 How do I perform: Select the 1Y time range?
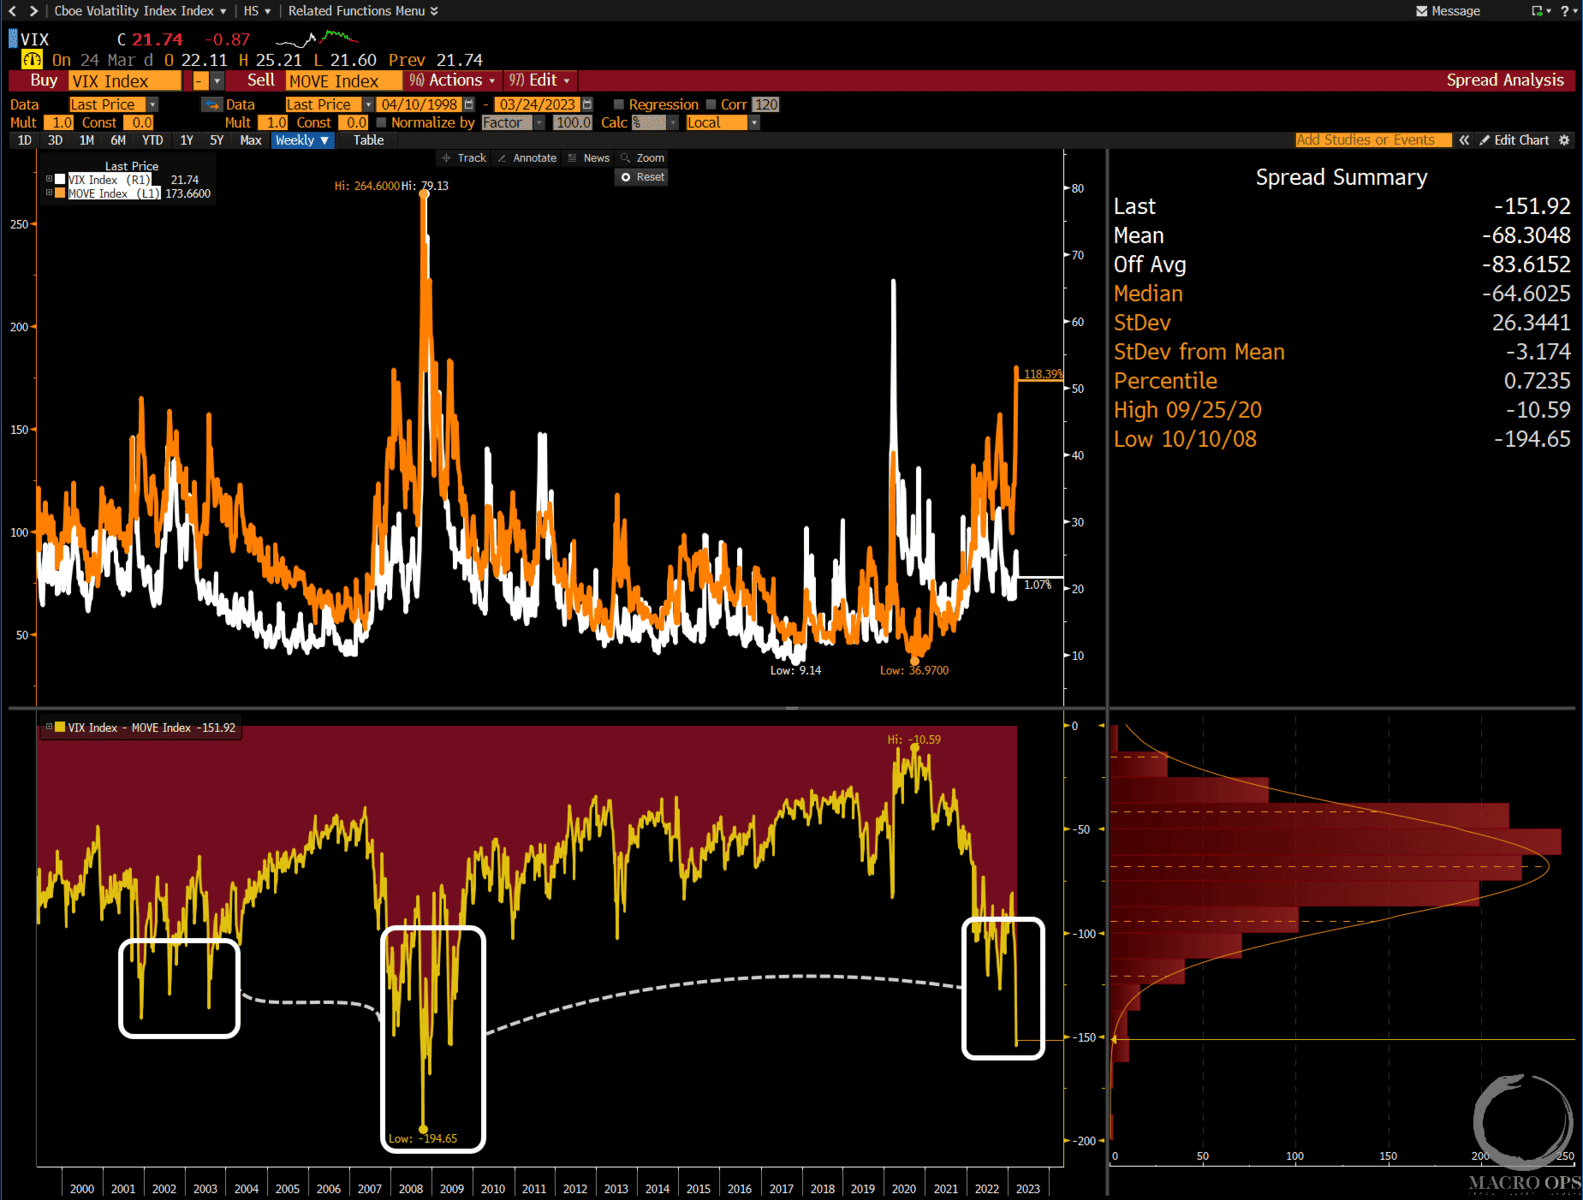[x=187, y=140]
